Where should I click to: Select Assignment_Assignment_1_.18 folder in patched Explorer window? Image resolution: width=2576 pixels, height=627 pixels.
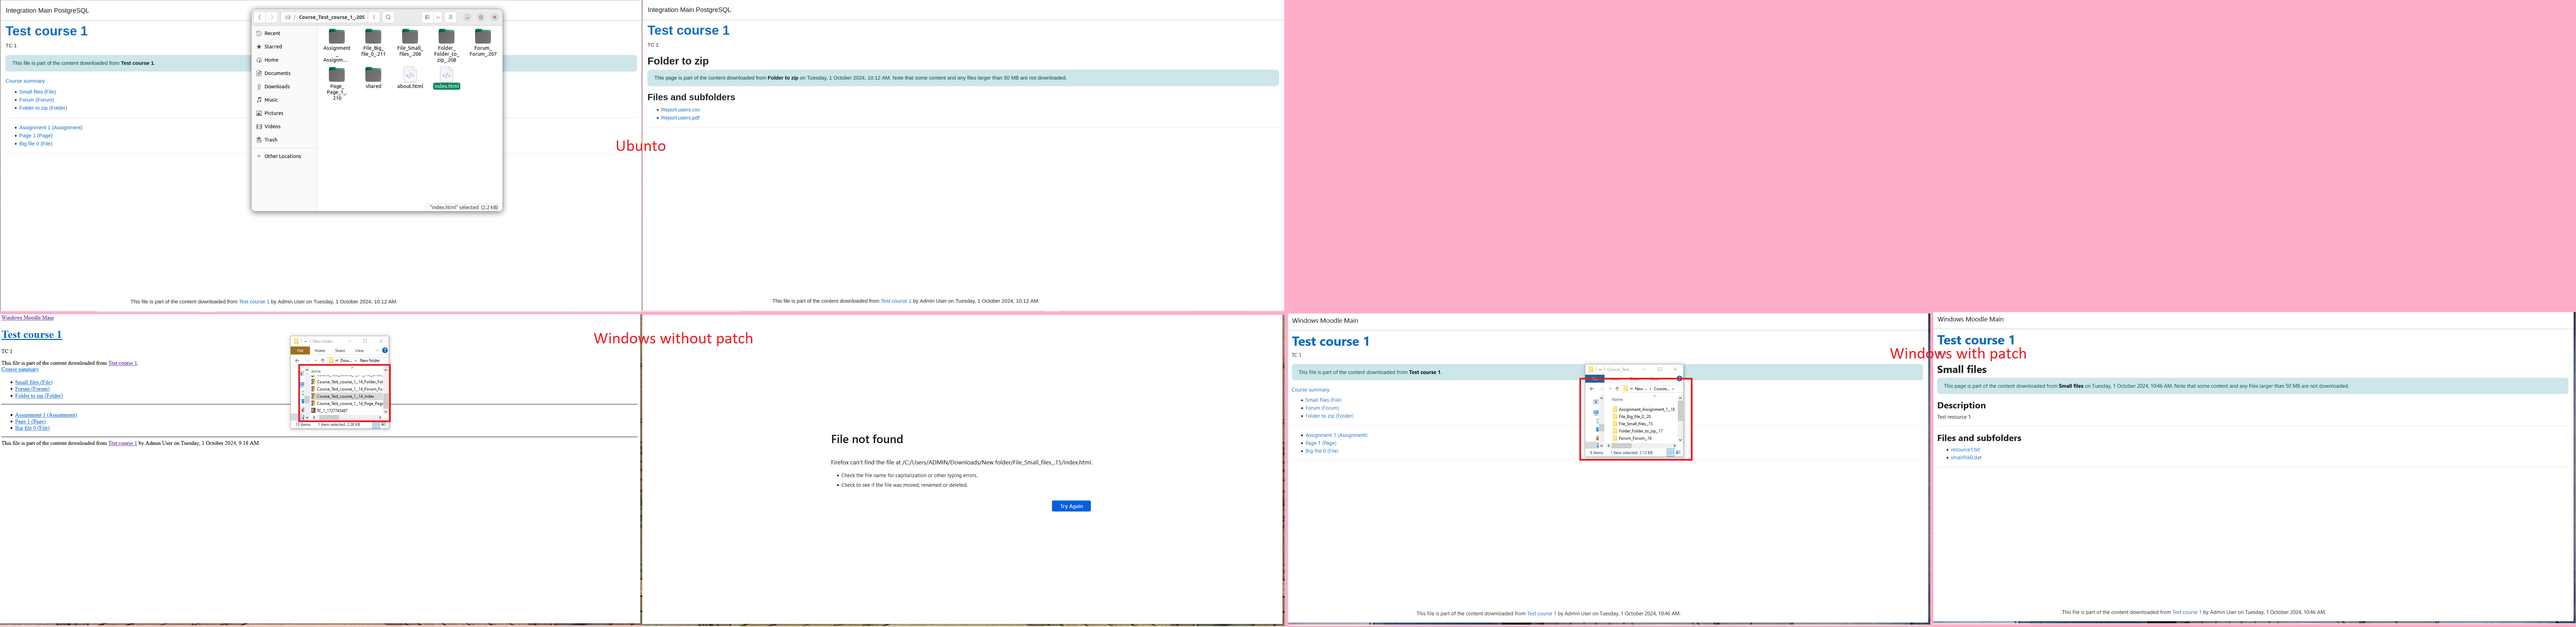click(x=1644, y=409)
